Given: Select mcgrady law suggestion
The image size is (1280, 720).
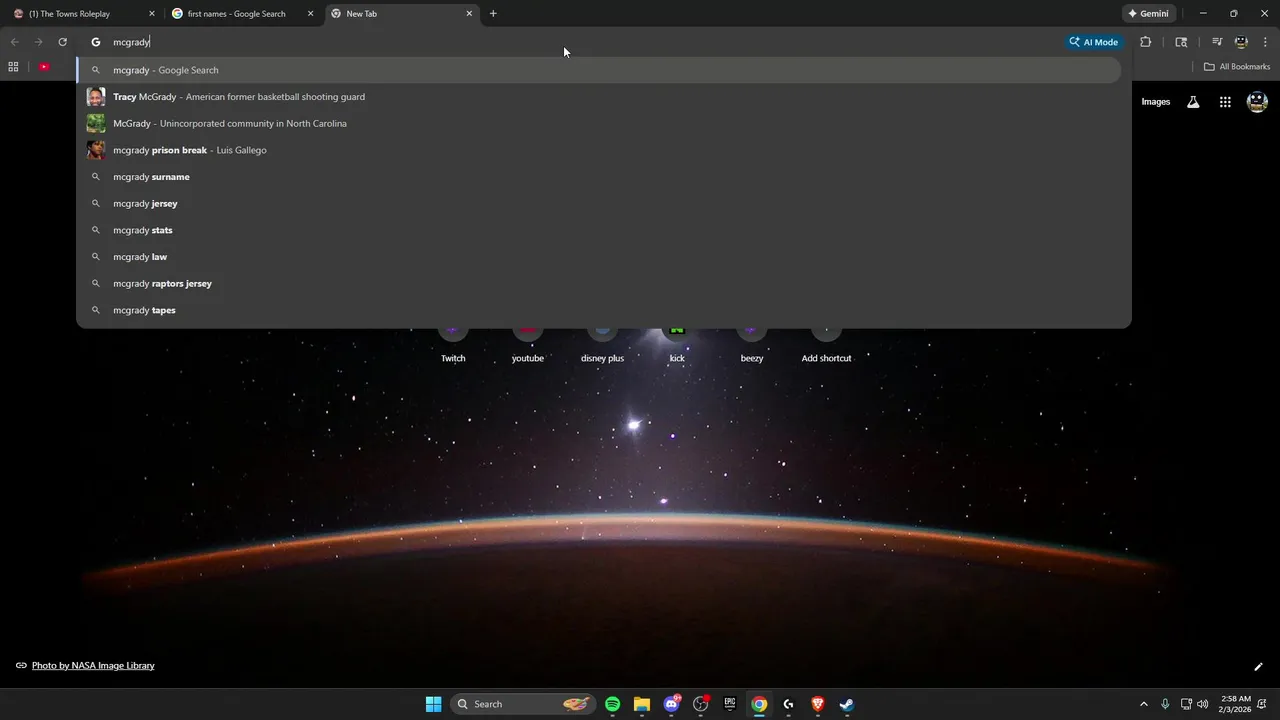Looking at the screenshot, I should coord(598,257).
